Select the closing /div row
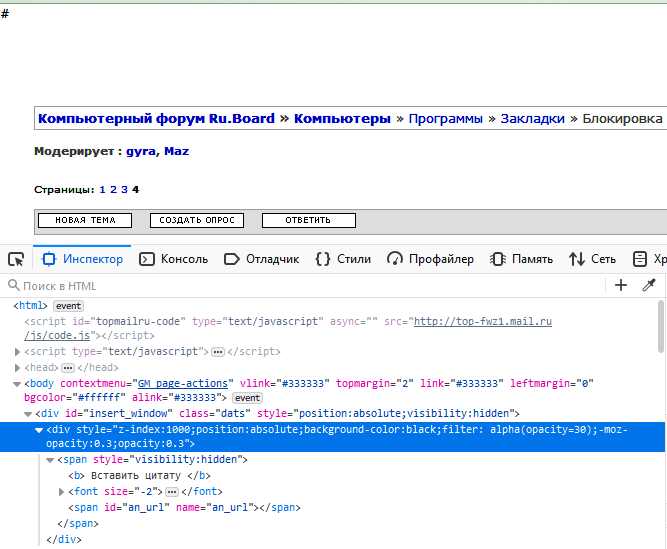667x549 pixels. (x=332, y=540)
